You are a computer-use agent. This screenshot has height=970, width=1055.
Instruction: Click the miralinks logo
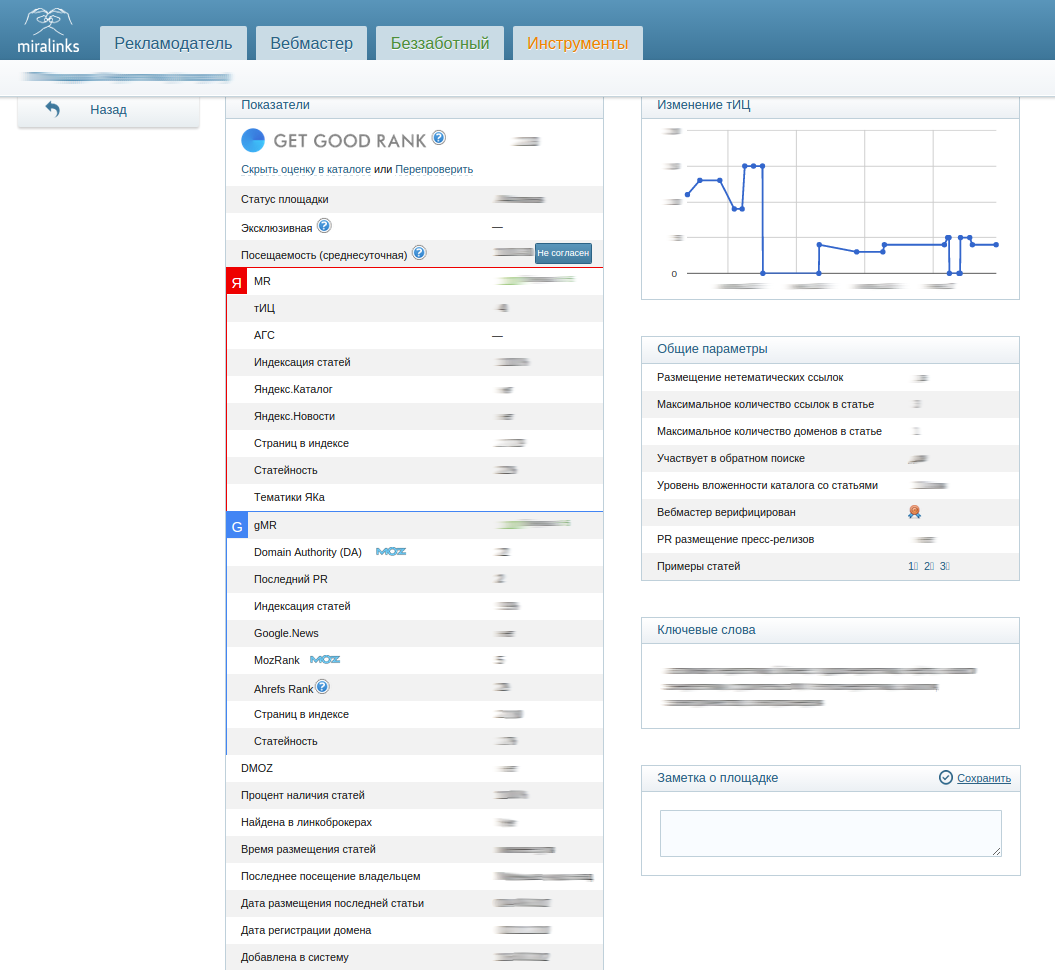coord(48,31)
